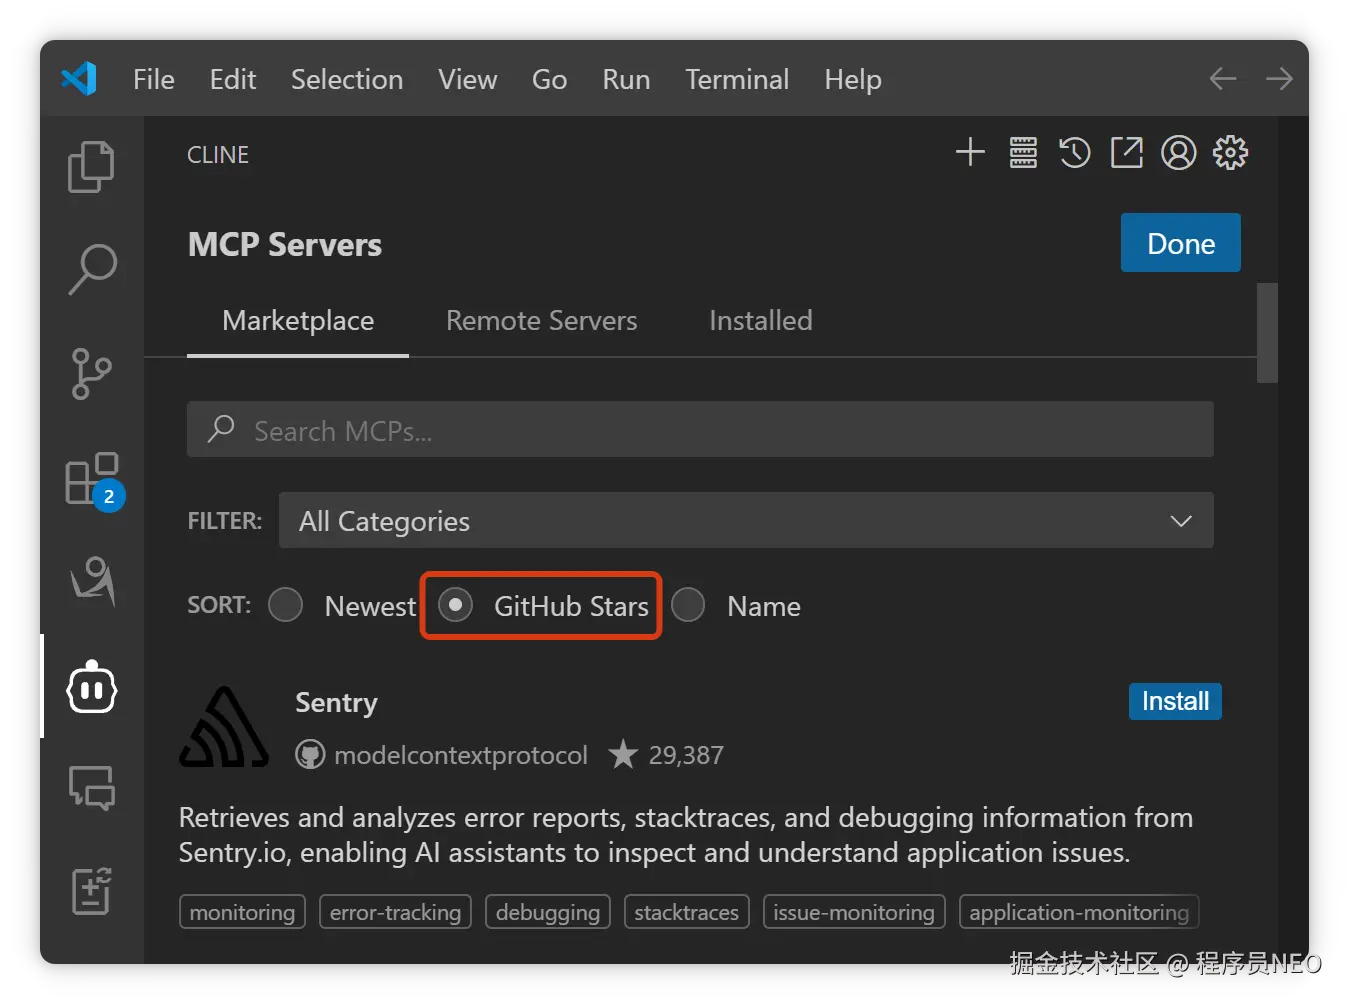1349x1004 pixels.
Task: Select the Name sort radio button
Action: tap(688, 605)
